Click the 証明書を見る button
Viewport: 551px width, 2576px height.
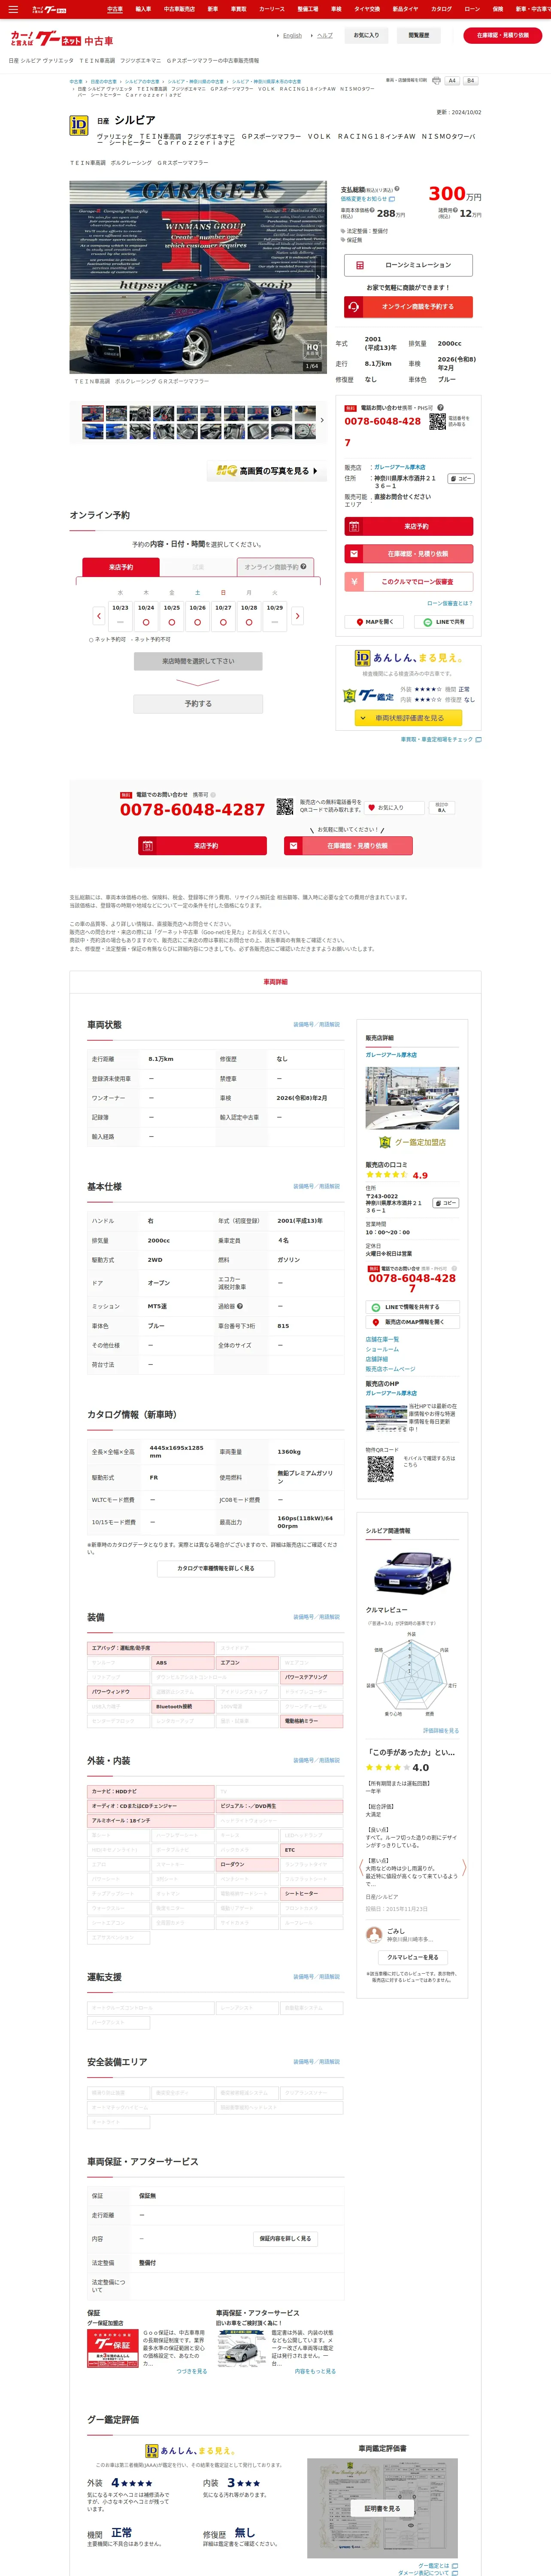click(382, 2508)
